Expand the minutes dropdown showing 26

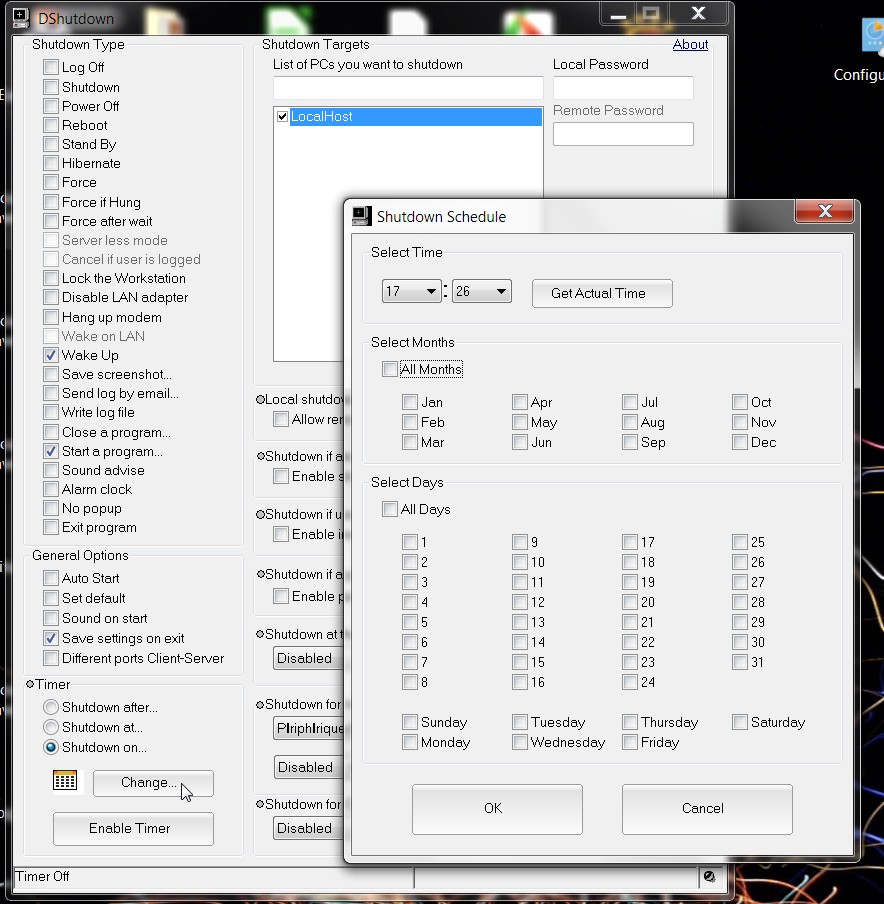(x=482, y=292)
